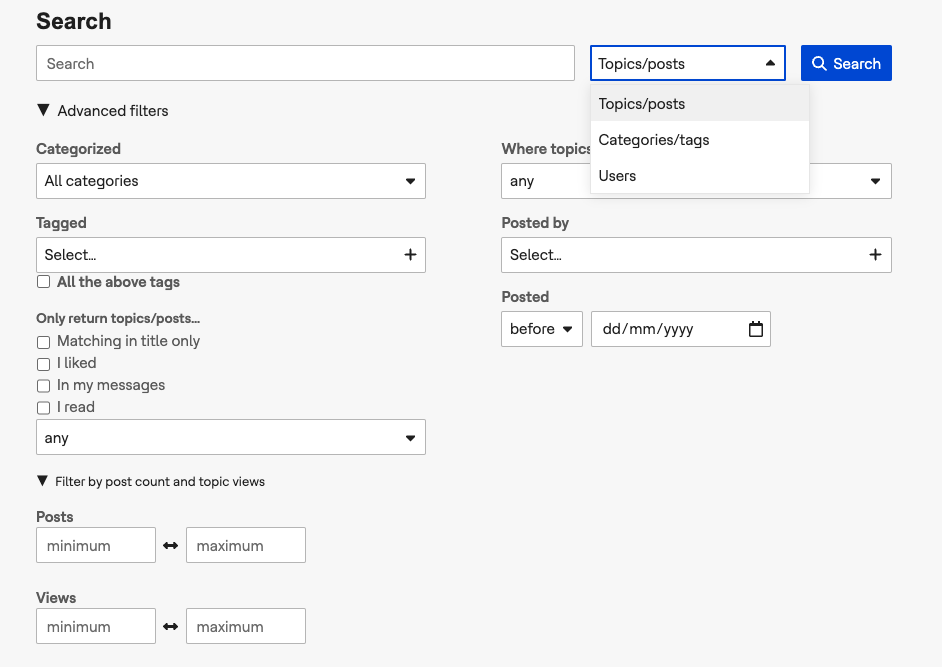The image size is (942, 667).
Task: Open the before date qualifier dropdown
Action: 542,329
